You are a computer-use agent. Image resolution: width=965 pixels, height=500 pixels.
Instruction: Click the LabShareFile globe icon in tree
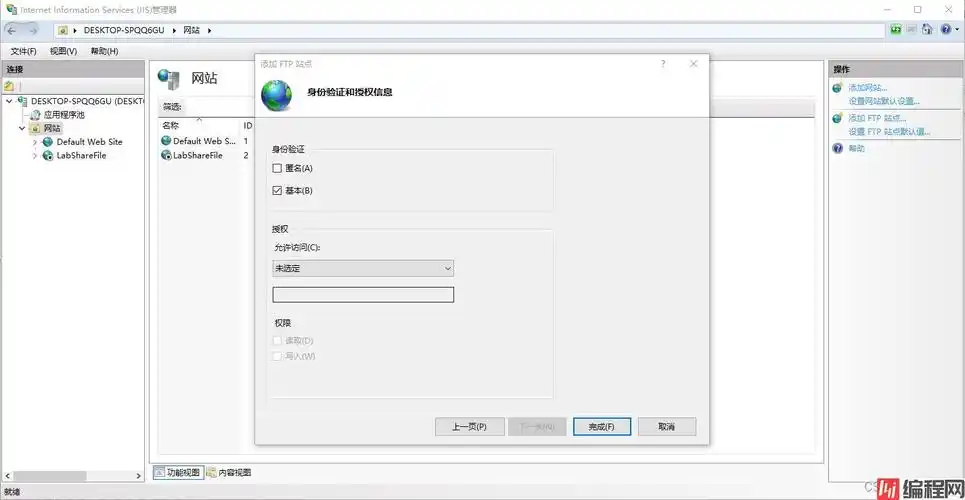click(x=48, y=156)
